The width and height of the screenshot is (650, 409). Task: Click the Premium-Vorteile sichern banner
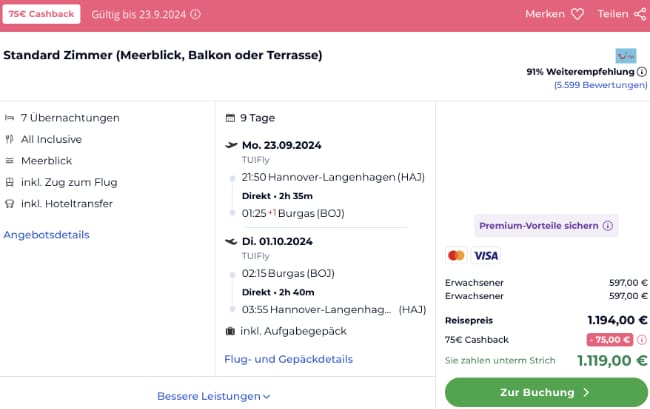point(539,226)
